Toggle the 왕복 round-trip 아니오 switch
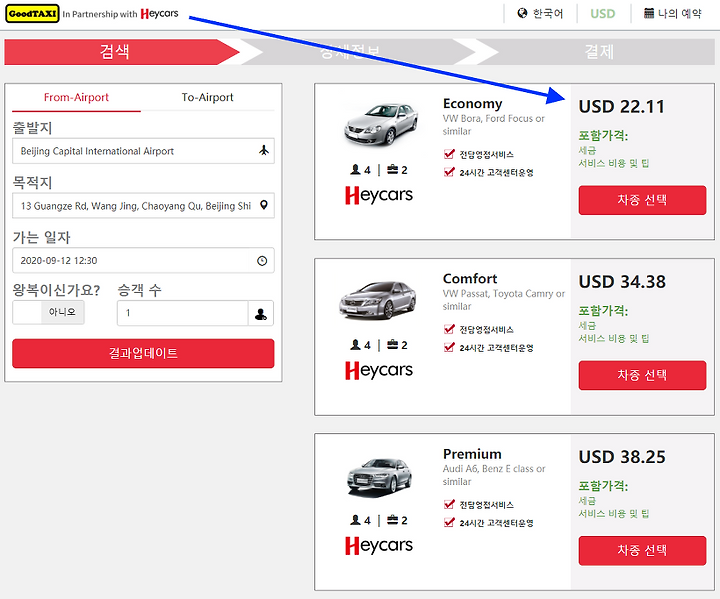The height and width of the screenshot is (599, 720). 48,312
